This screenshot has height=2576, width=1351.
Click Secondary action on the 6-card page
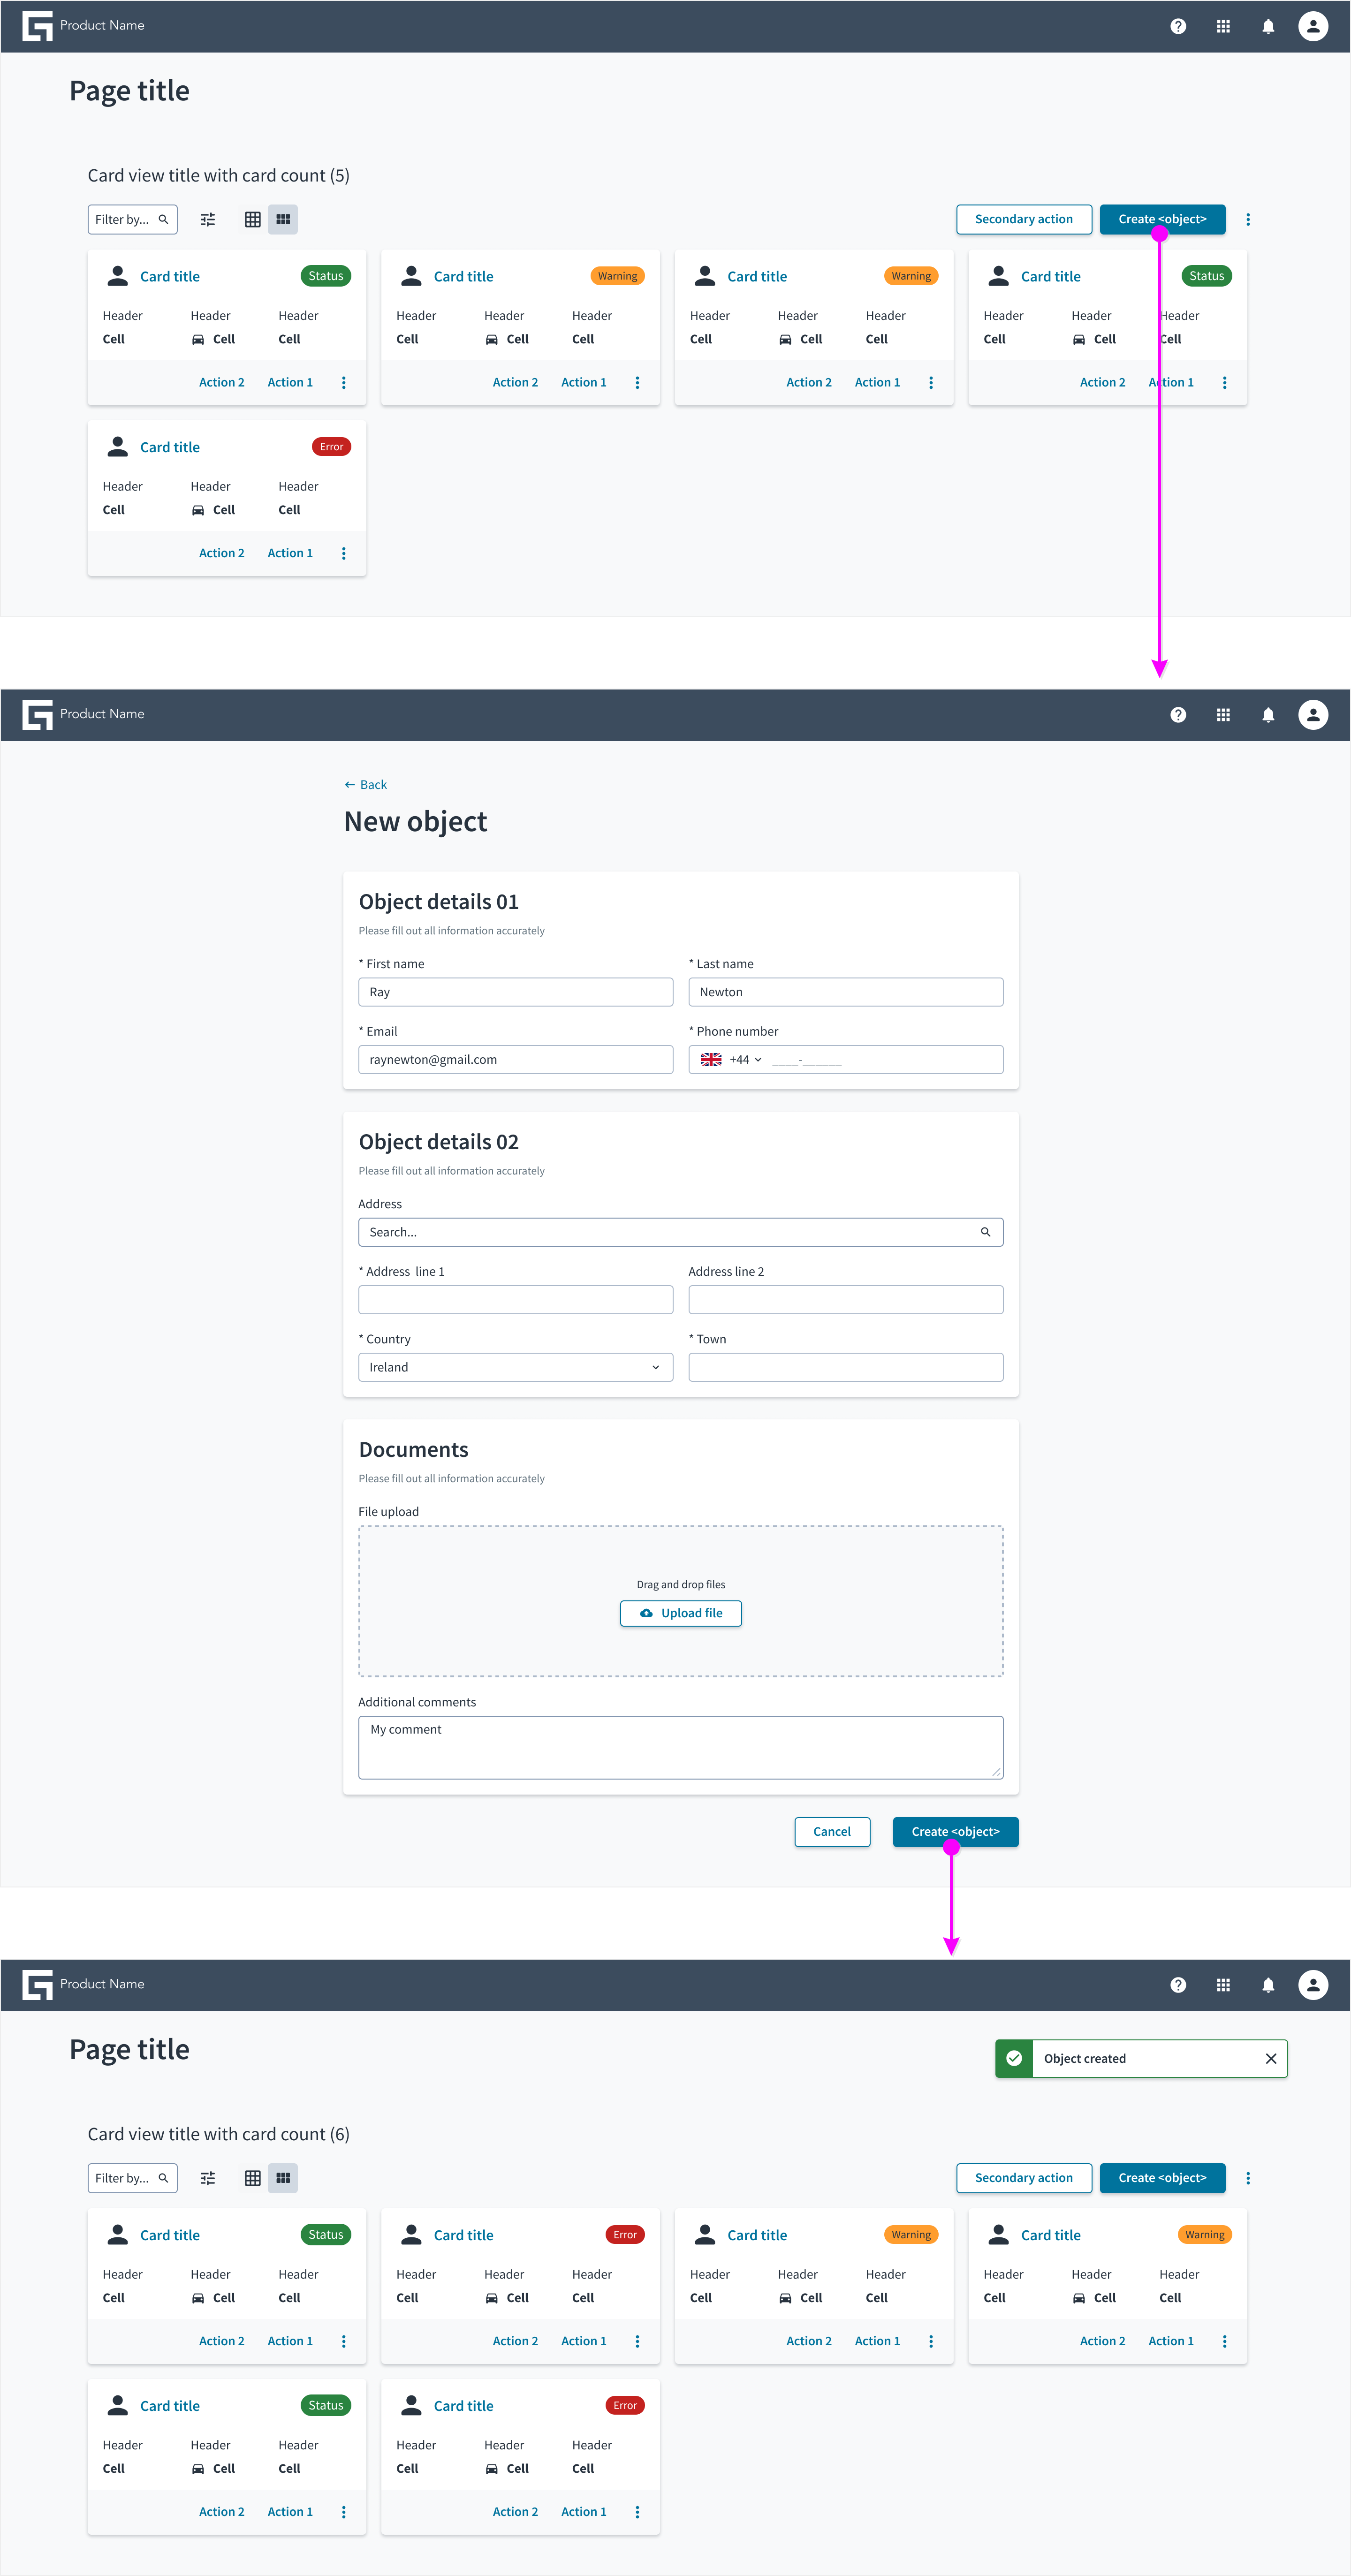(x=1024, y=2178)
